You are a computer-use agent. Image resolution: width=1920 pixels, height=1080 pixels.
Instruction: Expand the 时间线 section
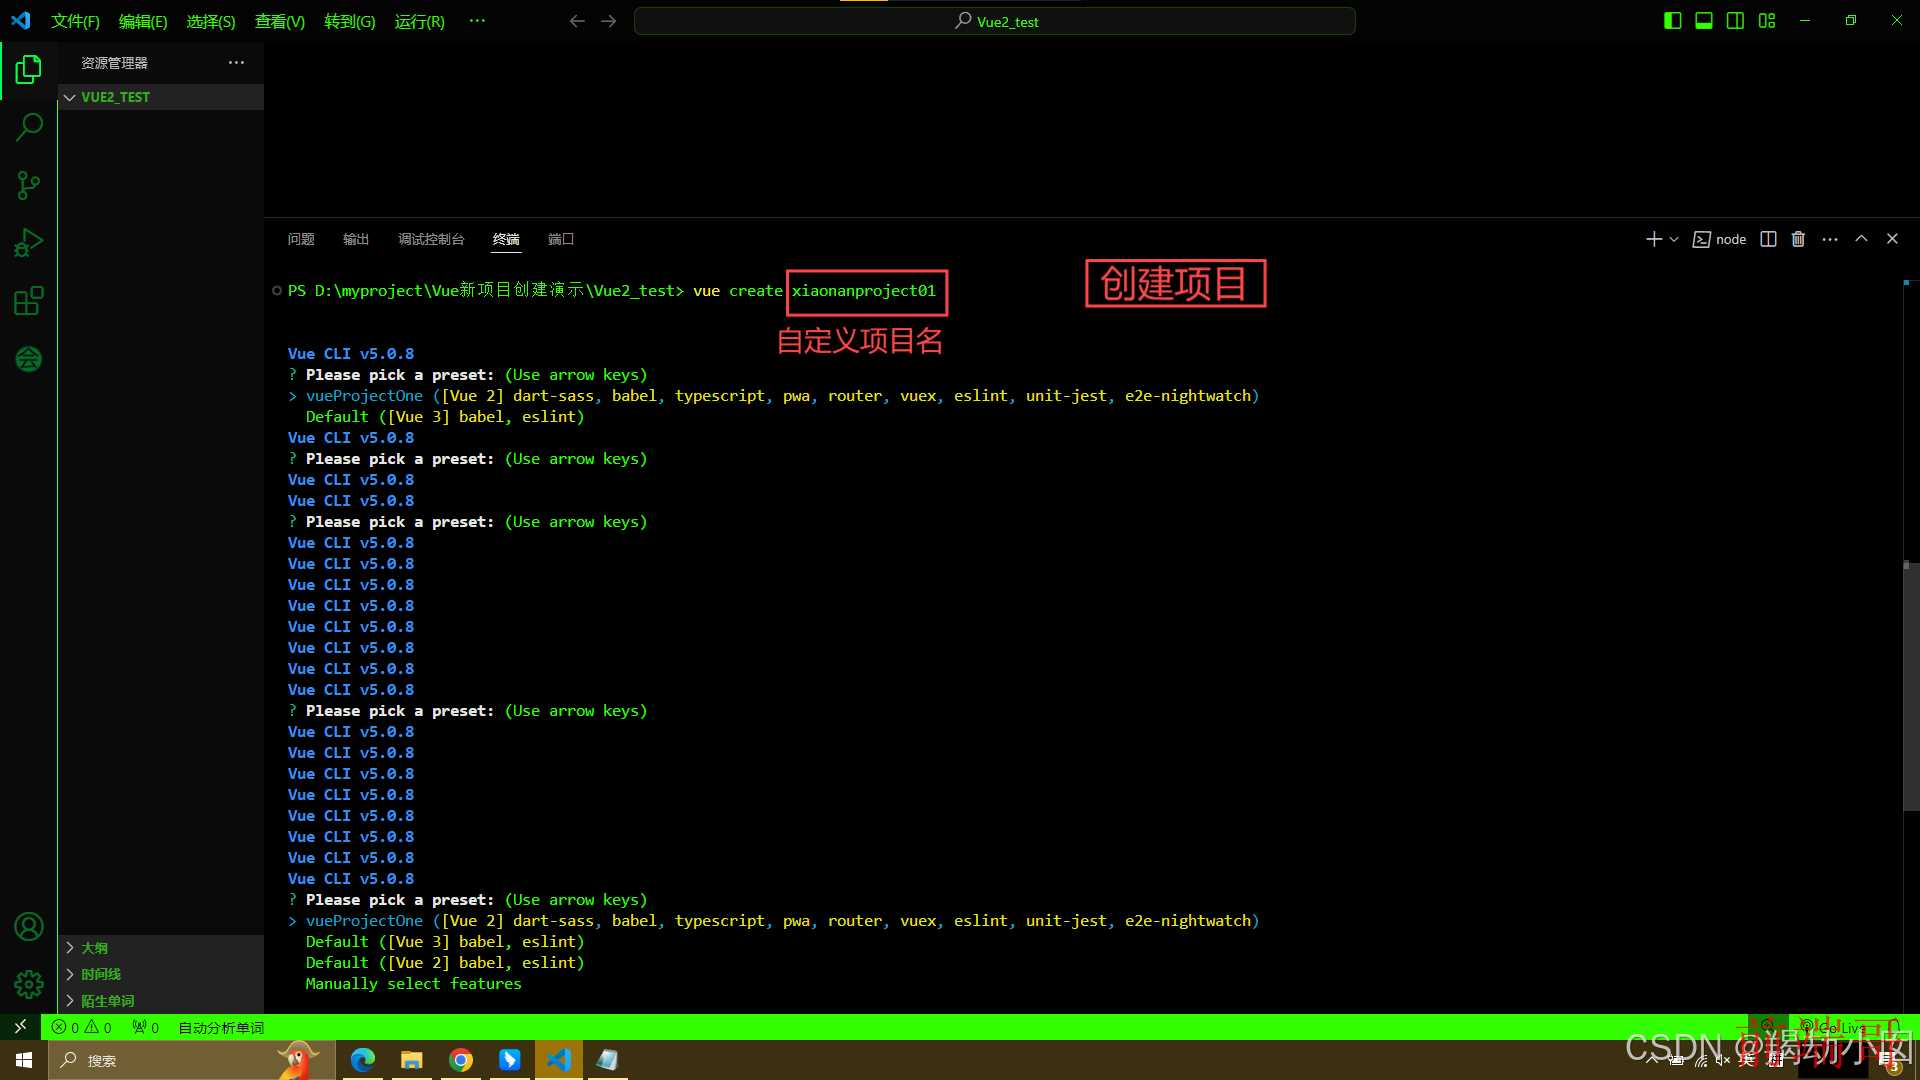(160, 974)
